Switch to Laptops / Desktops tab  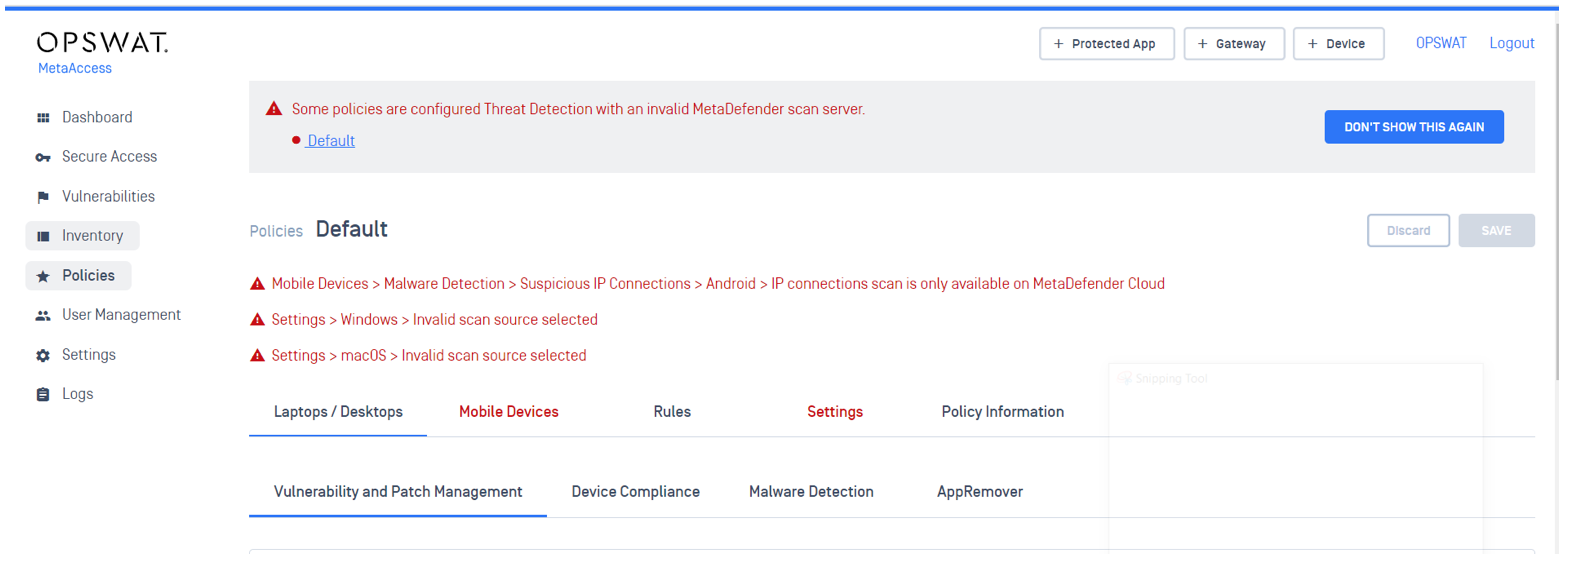[338, 412]
